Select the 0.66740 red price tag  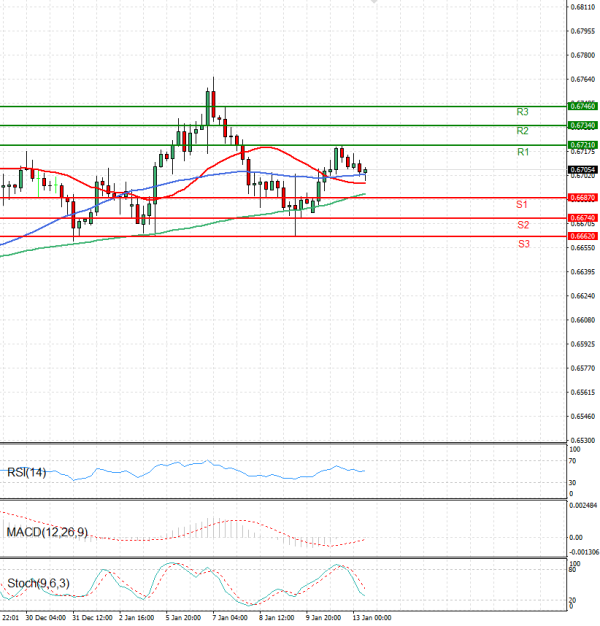[x=582, y=217]
